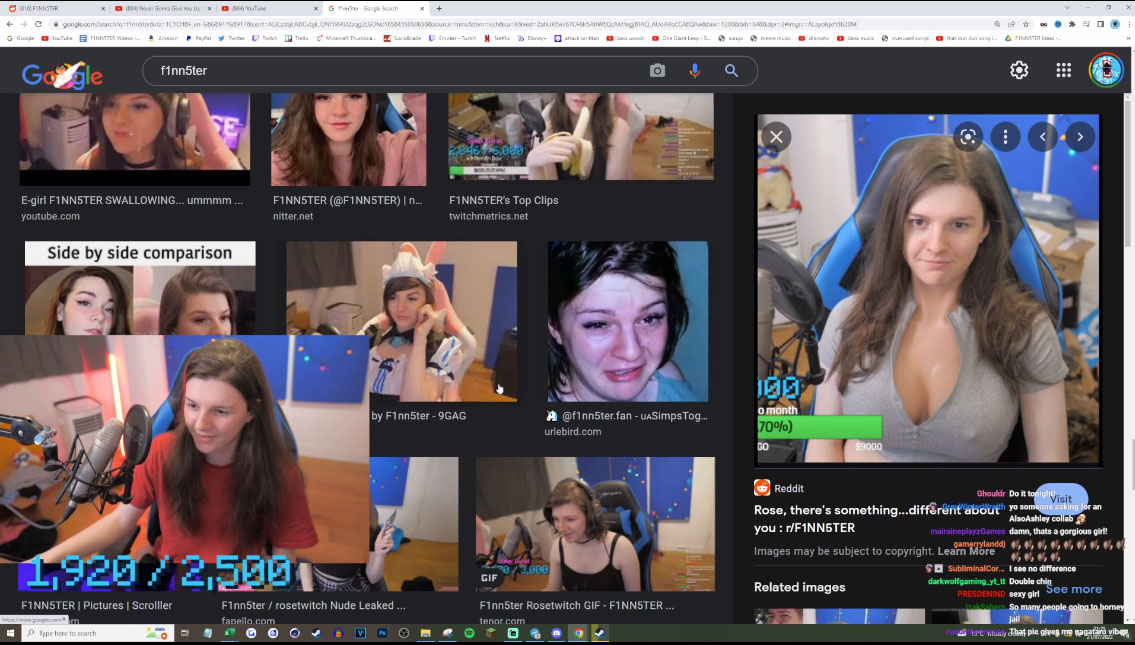Open Task View on the taskbar

(185, 633)
